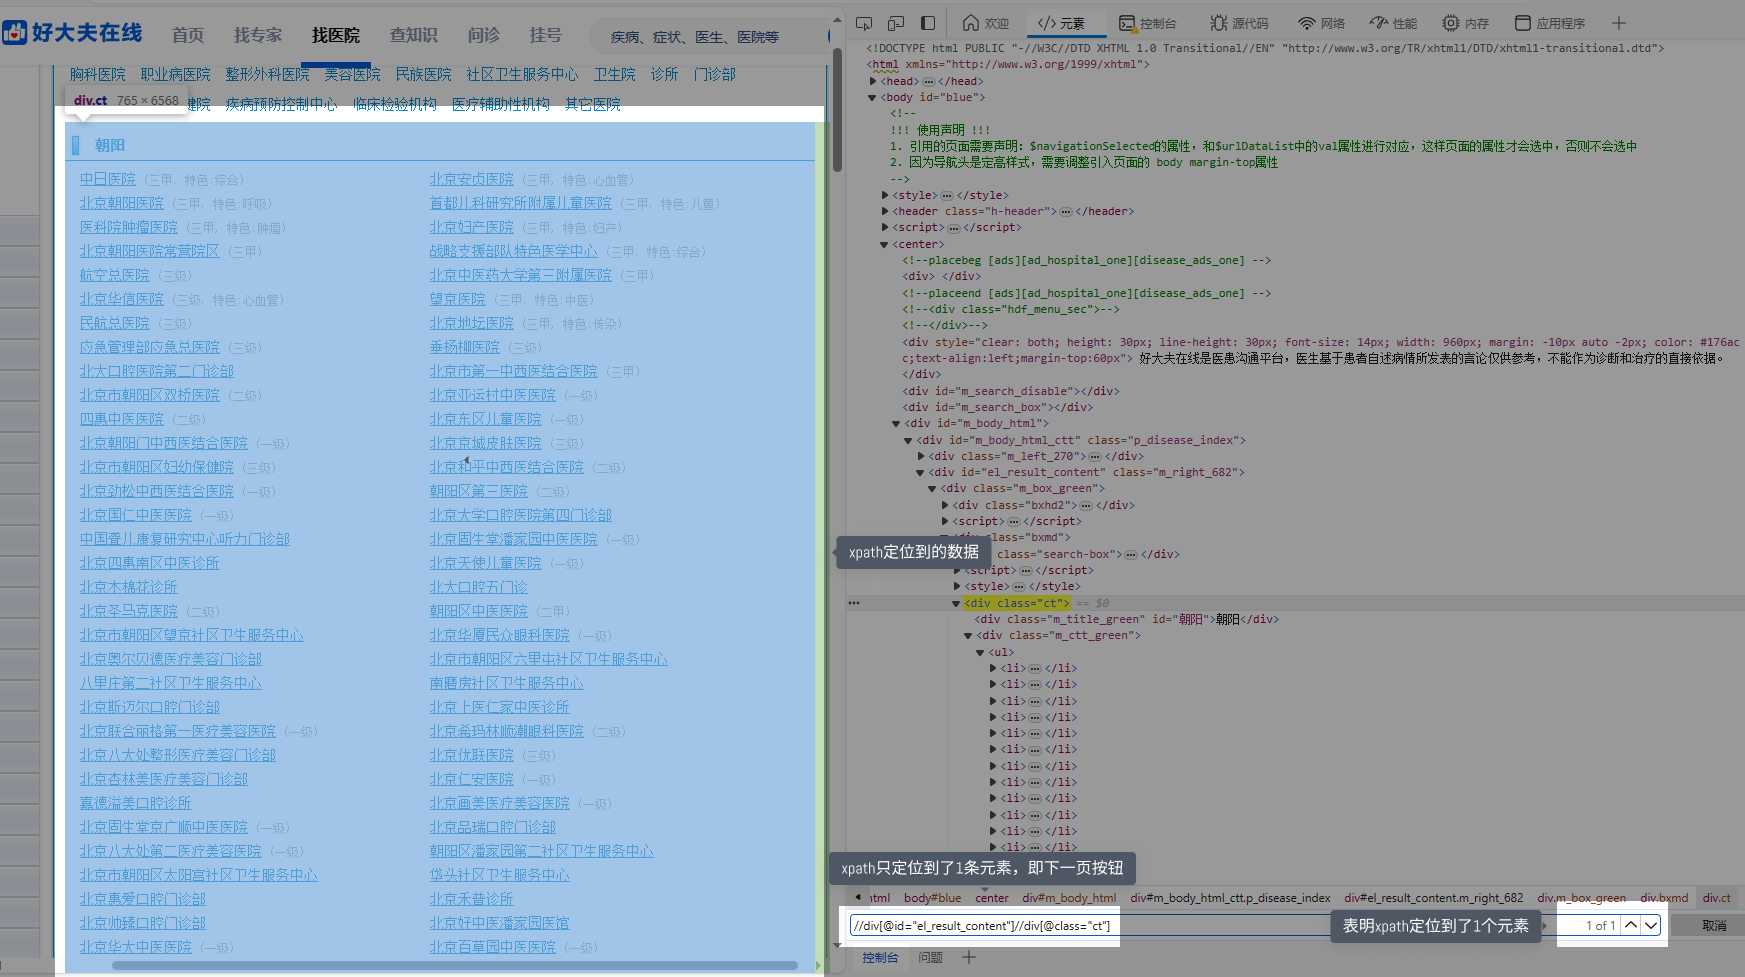This screenshot has width=1745, height=977.
Task: Open 找专家 in site navigation
Action: coord(258,35)
